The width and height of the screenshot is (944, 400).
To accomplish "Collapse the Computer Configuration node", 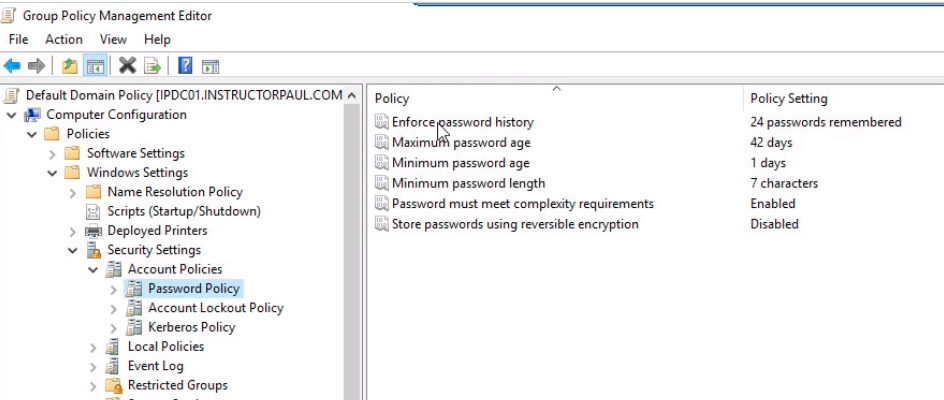I will pyautogui.click(x=12, y=115).
